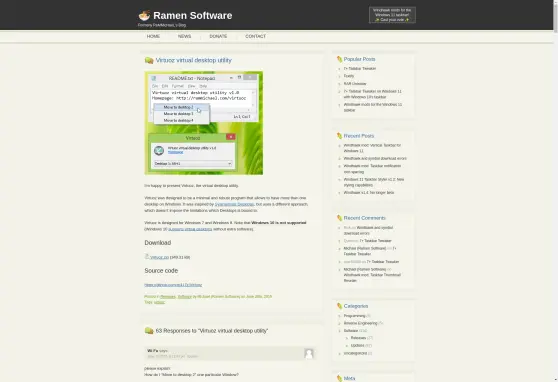
Task: Click the Recent Comments section icon
Action: (339, 218)
